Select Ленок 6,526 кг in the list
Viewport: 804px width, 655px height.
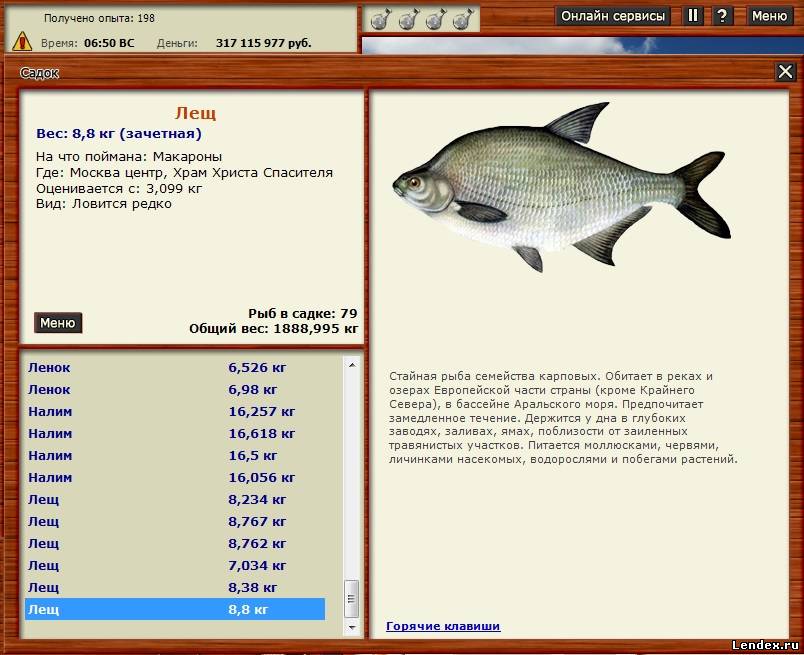tap(175, 367)
